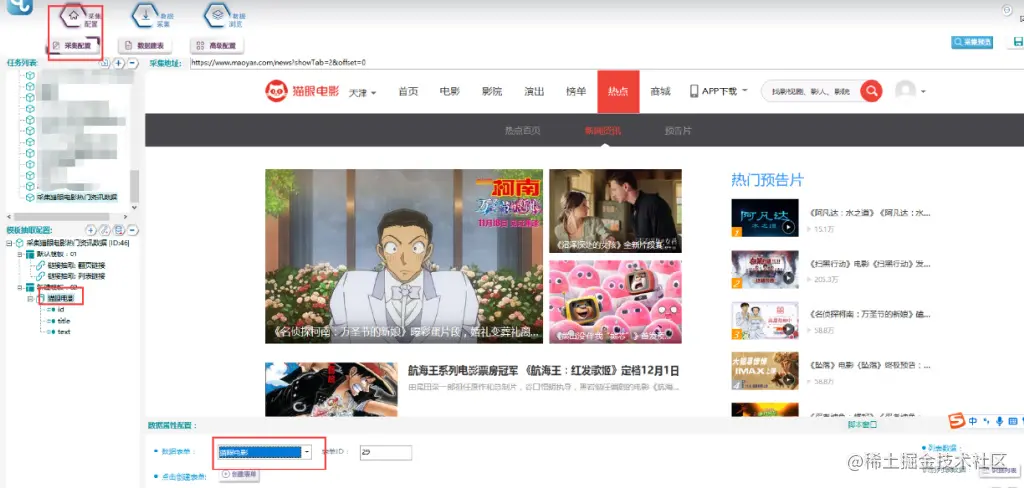
Task: Open the 《坠落》 trailer link
Action: pos(870,365)
